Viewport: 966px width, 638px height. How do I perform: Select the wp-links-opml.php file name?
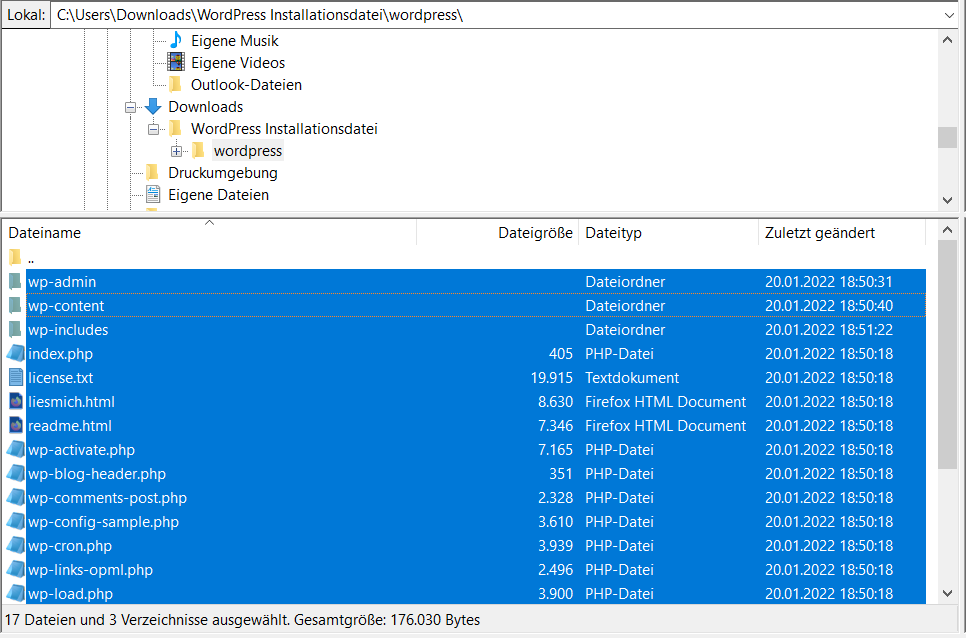(x=91, y=570)
